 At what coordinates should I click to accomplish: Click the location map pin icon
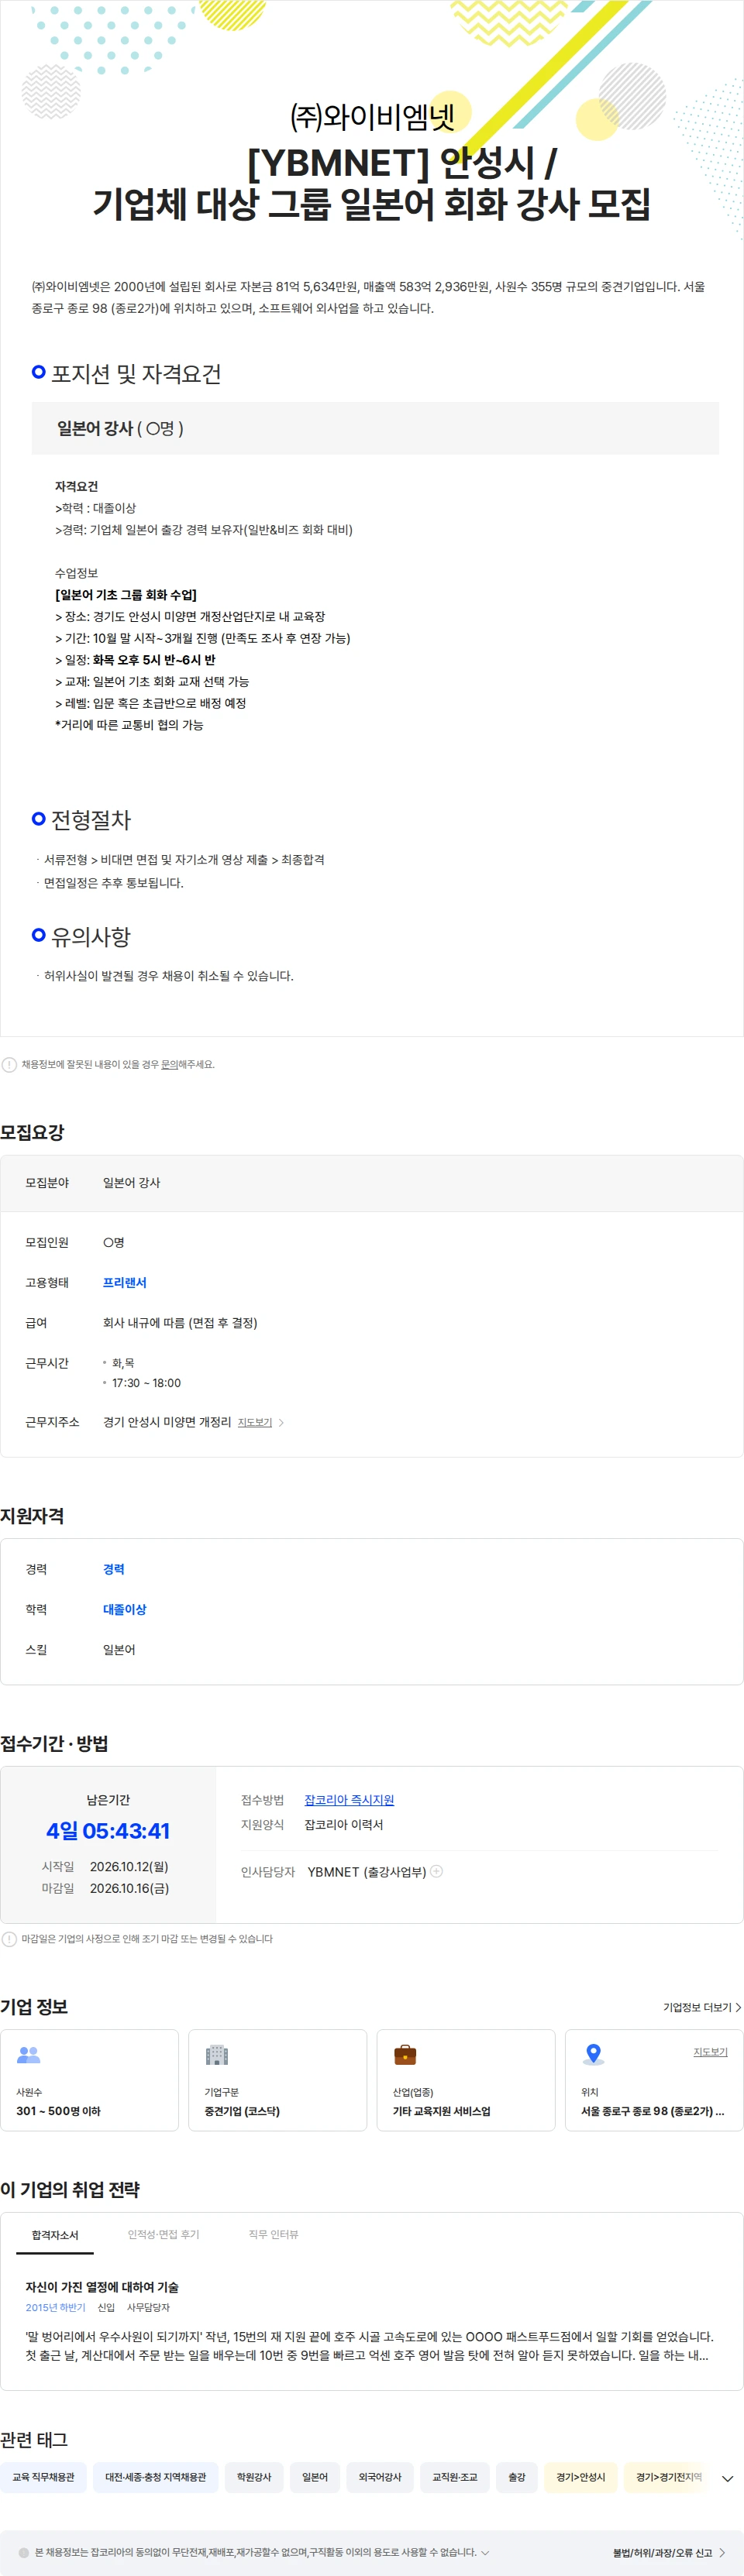[593, 2054]
